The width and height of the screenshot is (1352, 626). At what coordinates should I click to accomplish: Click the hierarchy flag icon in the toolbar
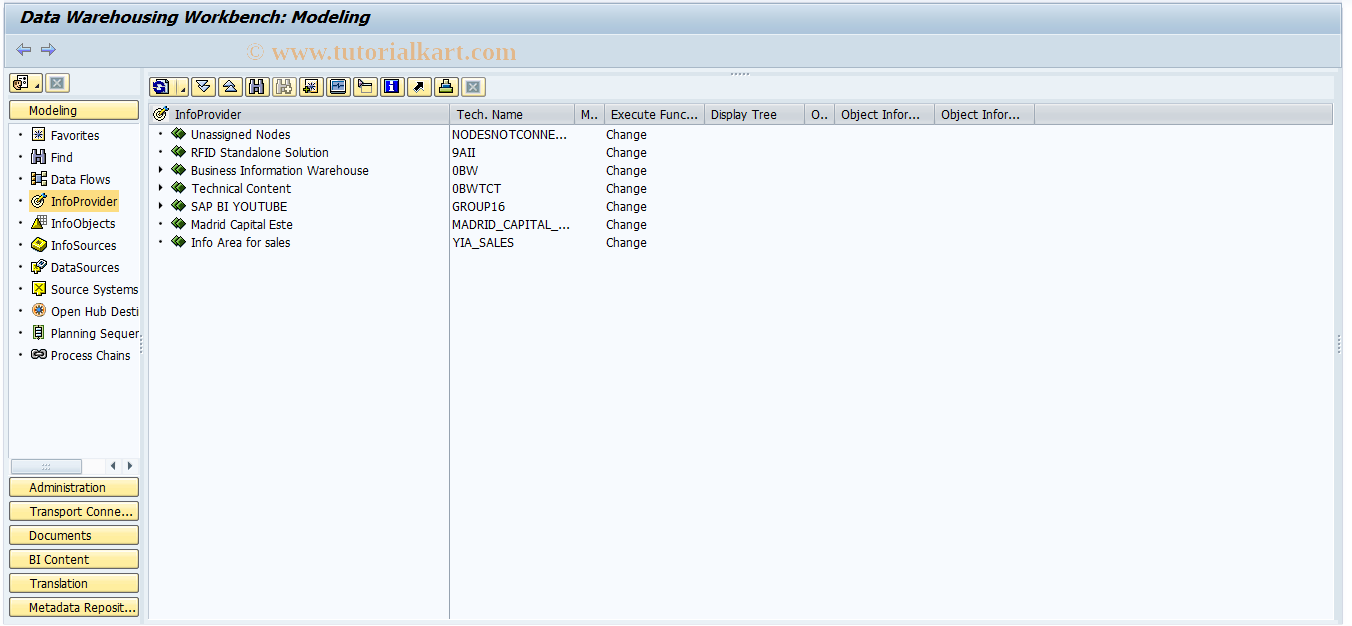[365, 87]
